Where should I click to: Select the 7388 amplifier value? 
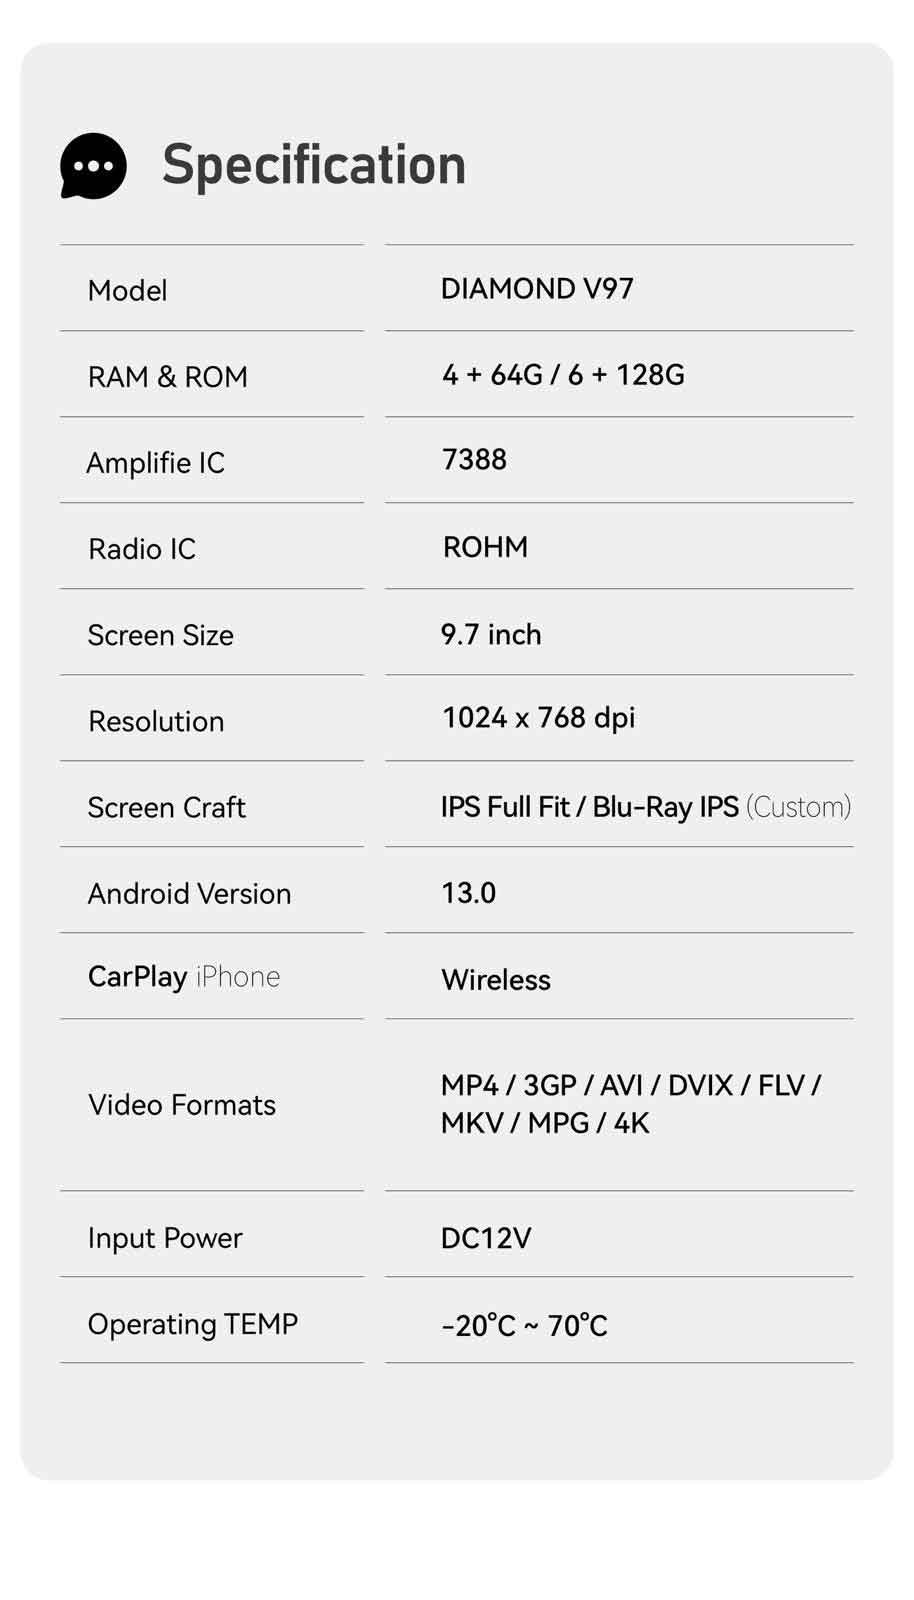coord(474,460)
